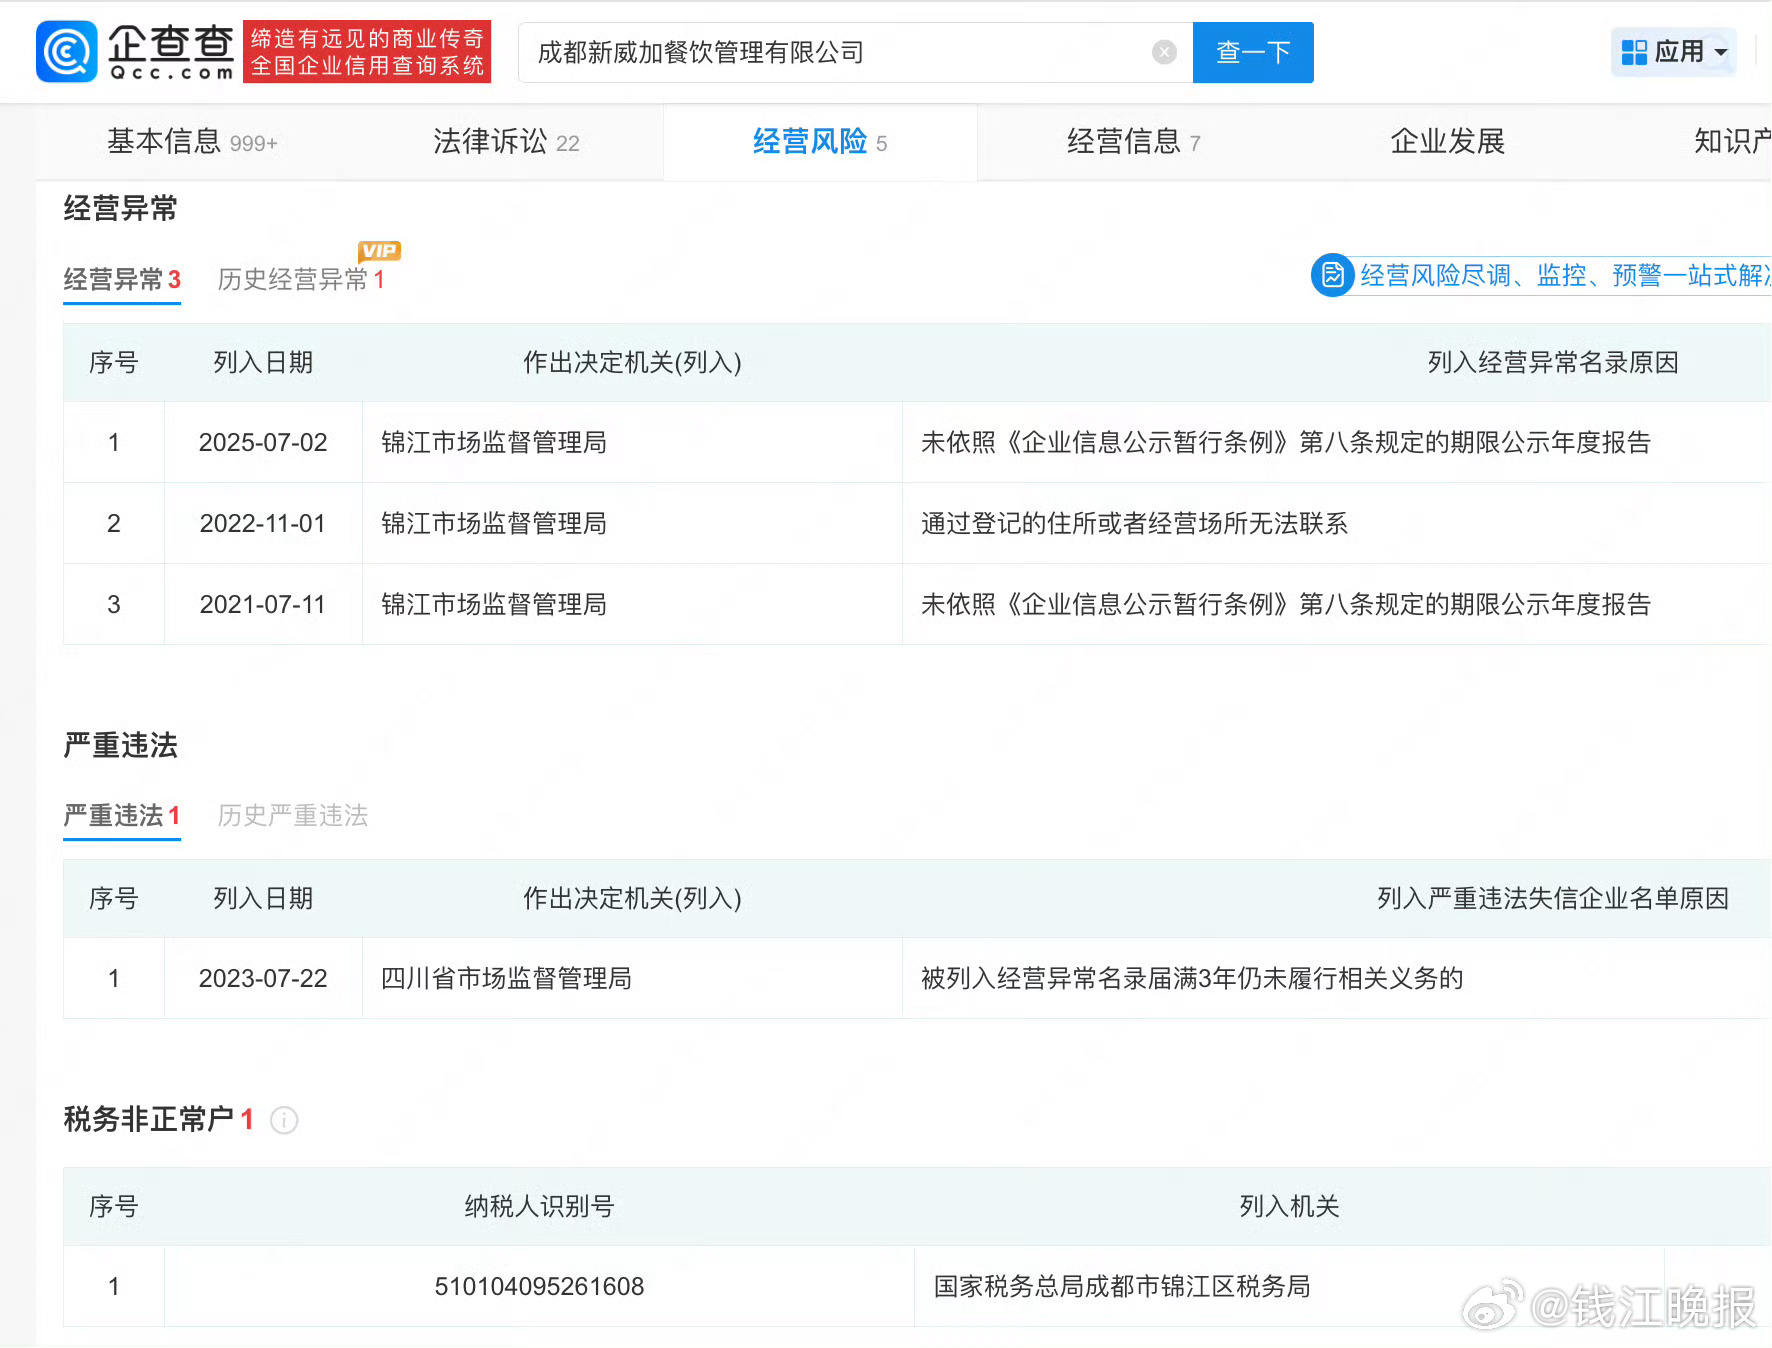
Task: Click the 经营异常 section heading
Action: pos(120,209)
